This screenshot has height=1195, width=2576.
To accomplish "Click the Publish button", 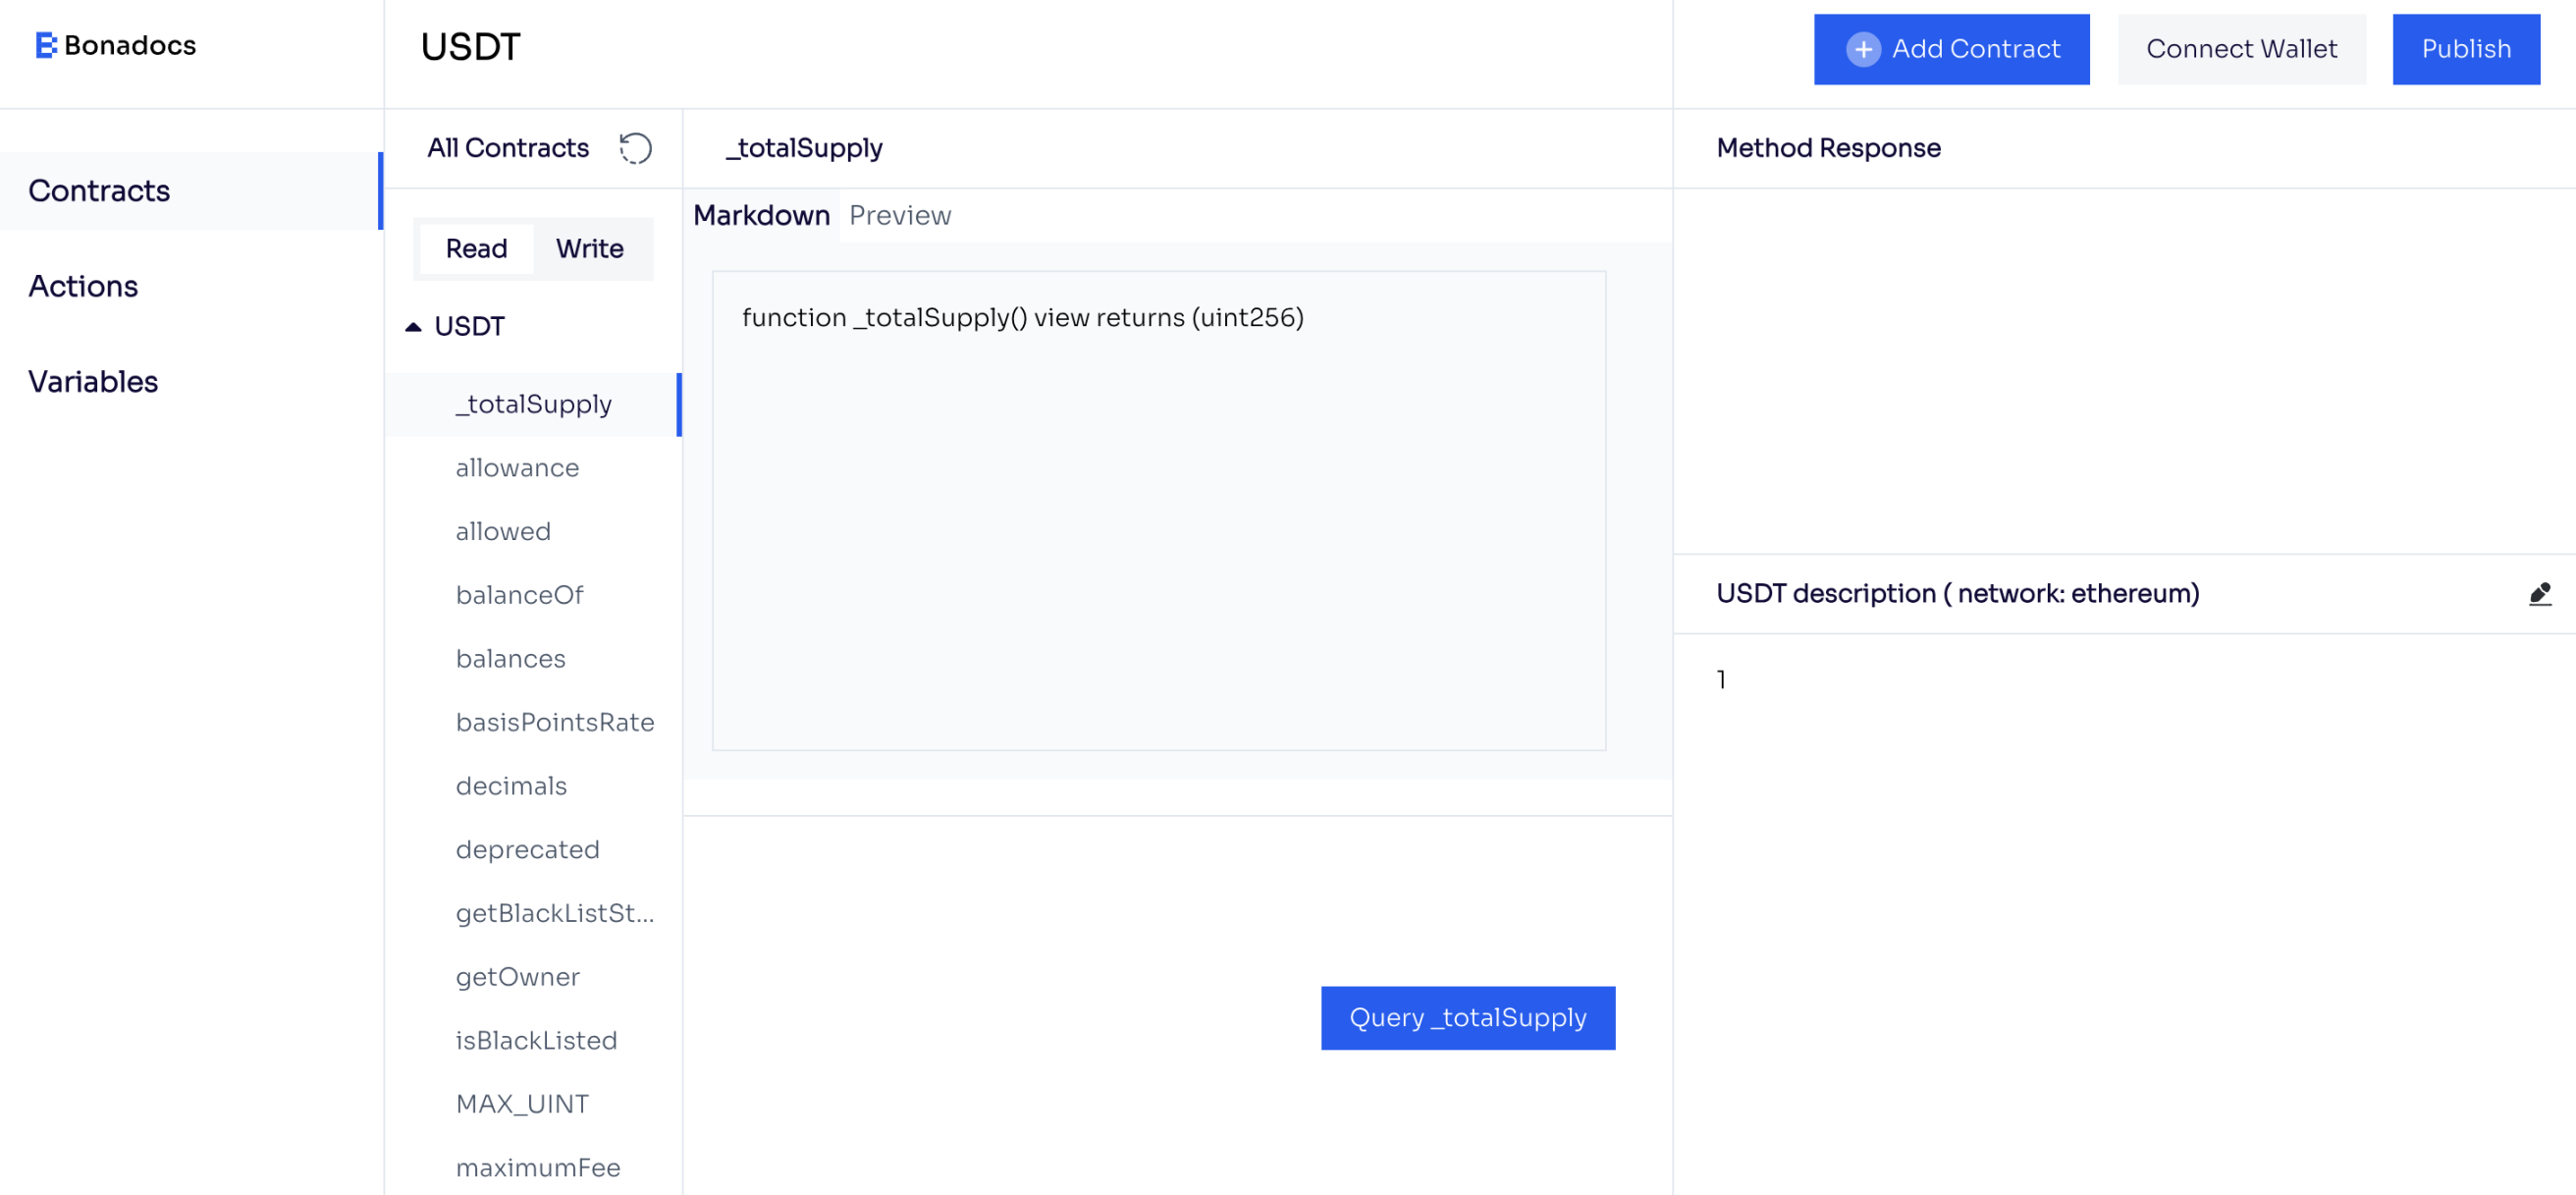I will point(2465,49).
